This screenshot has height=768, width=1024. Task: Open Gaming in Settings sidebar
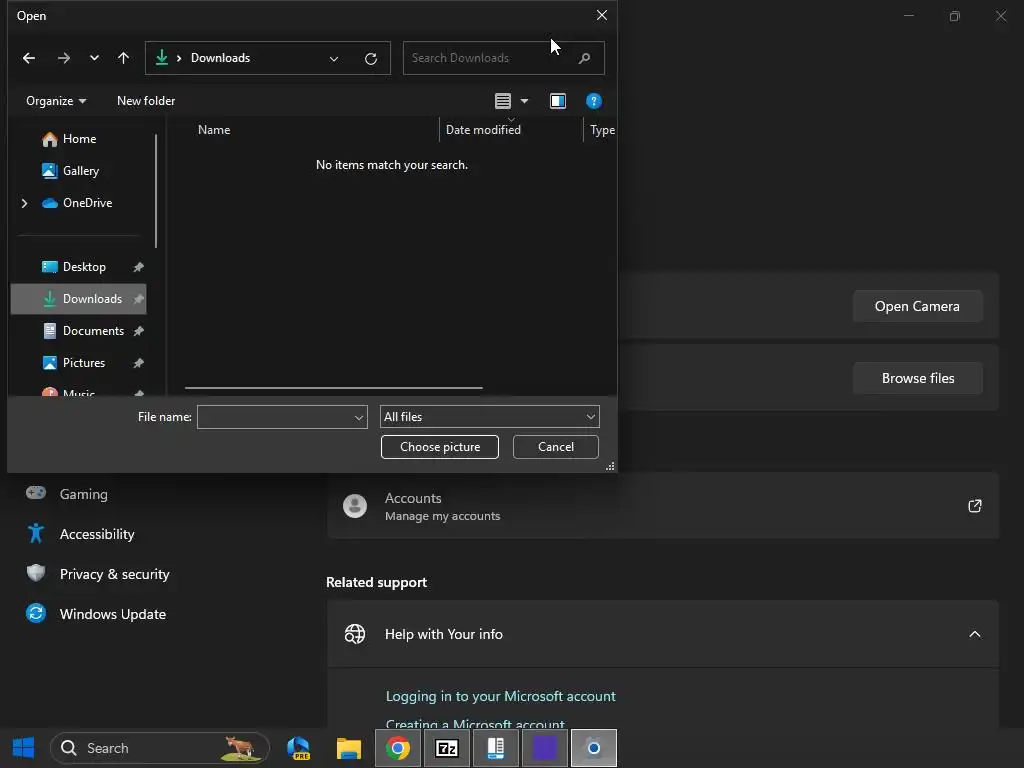84,494
